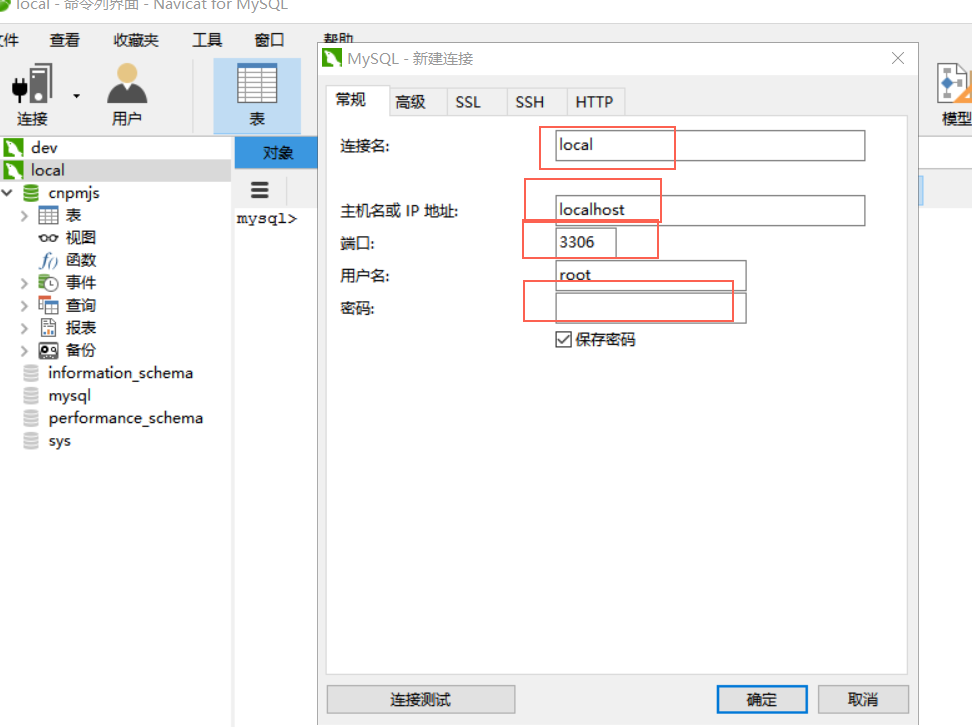Open the 连接 connection toolbar icon
The height and width of the screenshot is (727, 972).
tap(32, 94)
